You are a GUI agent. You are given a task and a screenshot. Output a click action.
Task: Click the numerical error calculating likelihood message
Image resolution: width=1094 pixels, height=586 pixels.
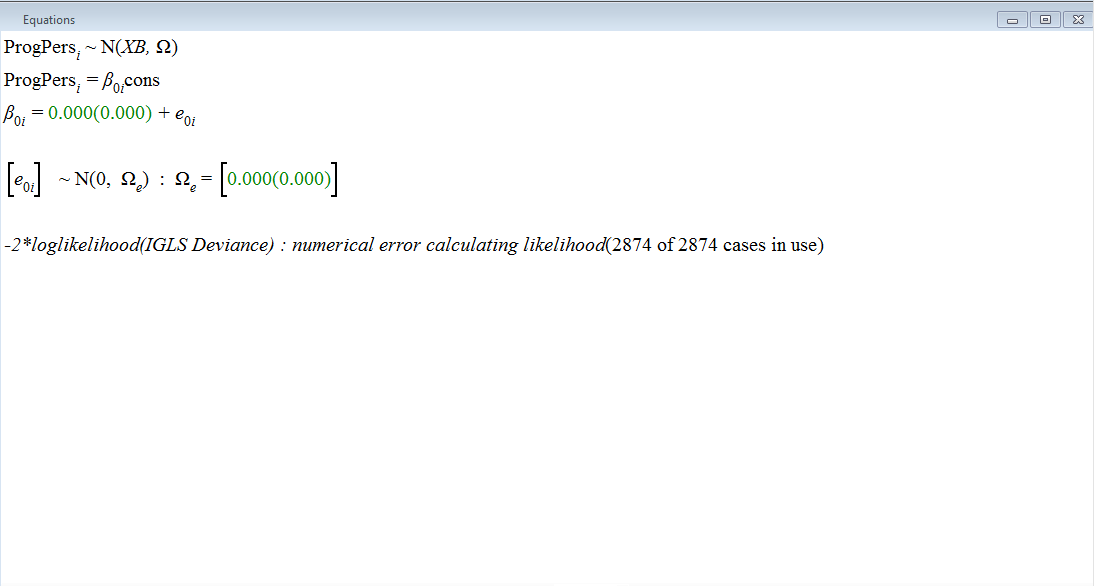click(448, 246)
